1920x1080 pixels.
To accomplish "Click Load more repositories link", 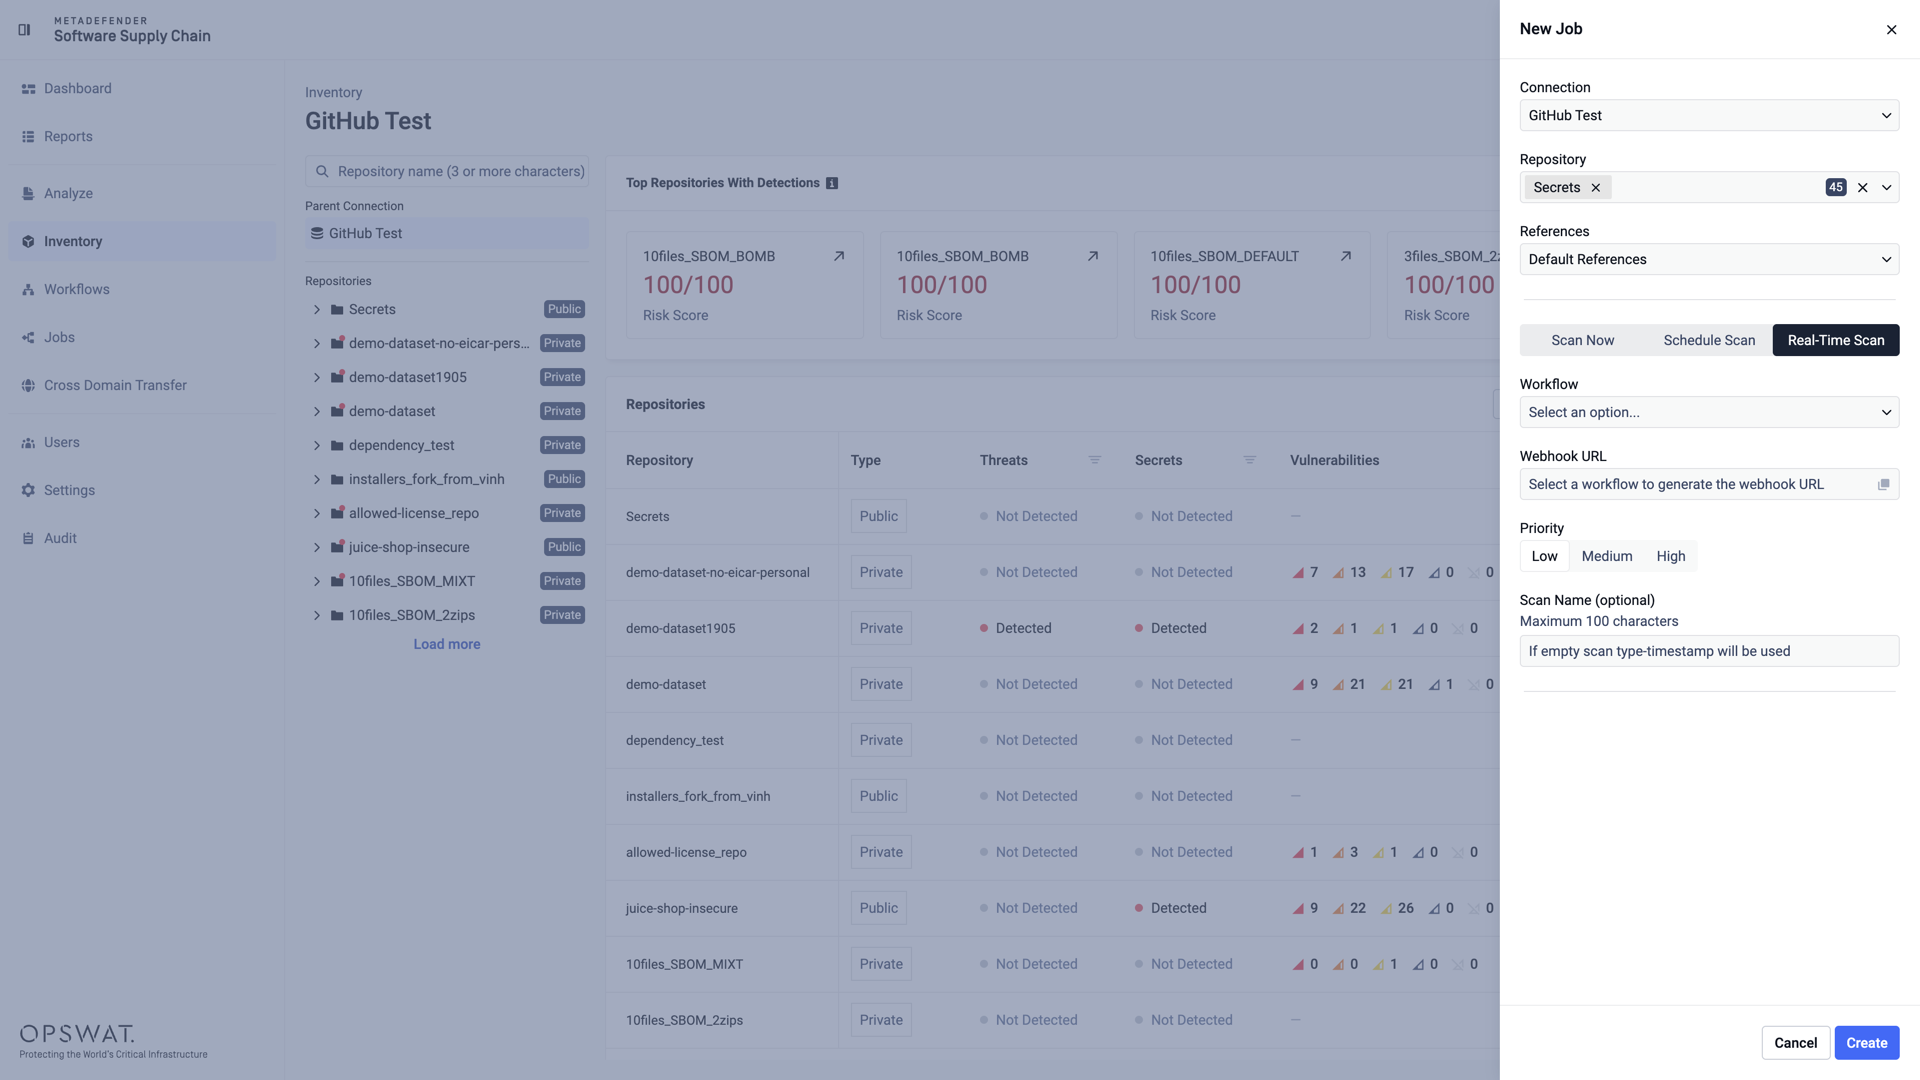I will (447, 644).
